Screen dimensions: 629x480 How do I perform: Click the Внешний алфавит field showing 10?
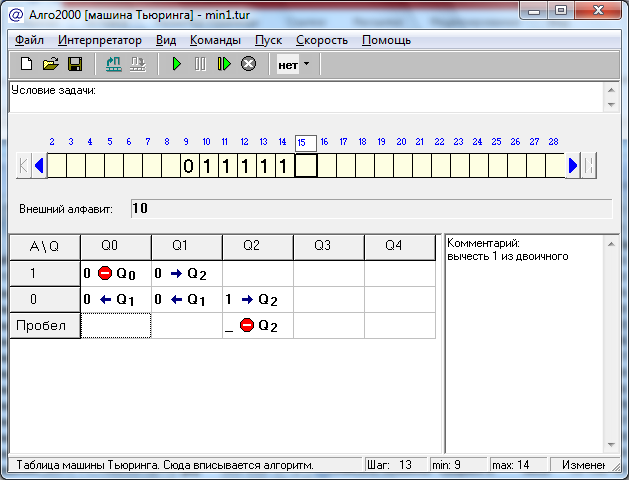tap(371, 209)
